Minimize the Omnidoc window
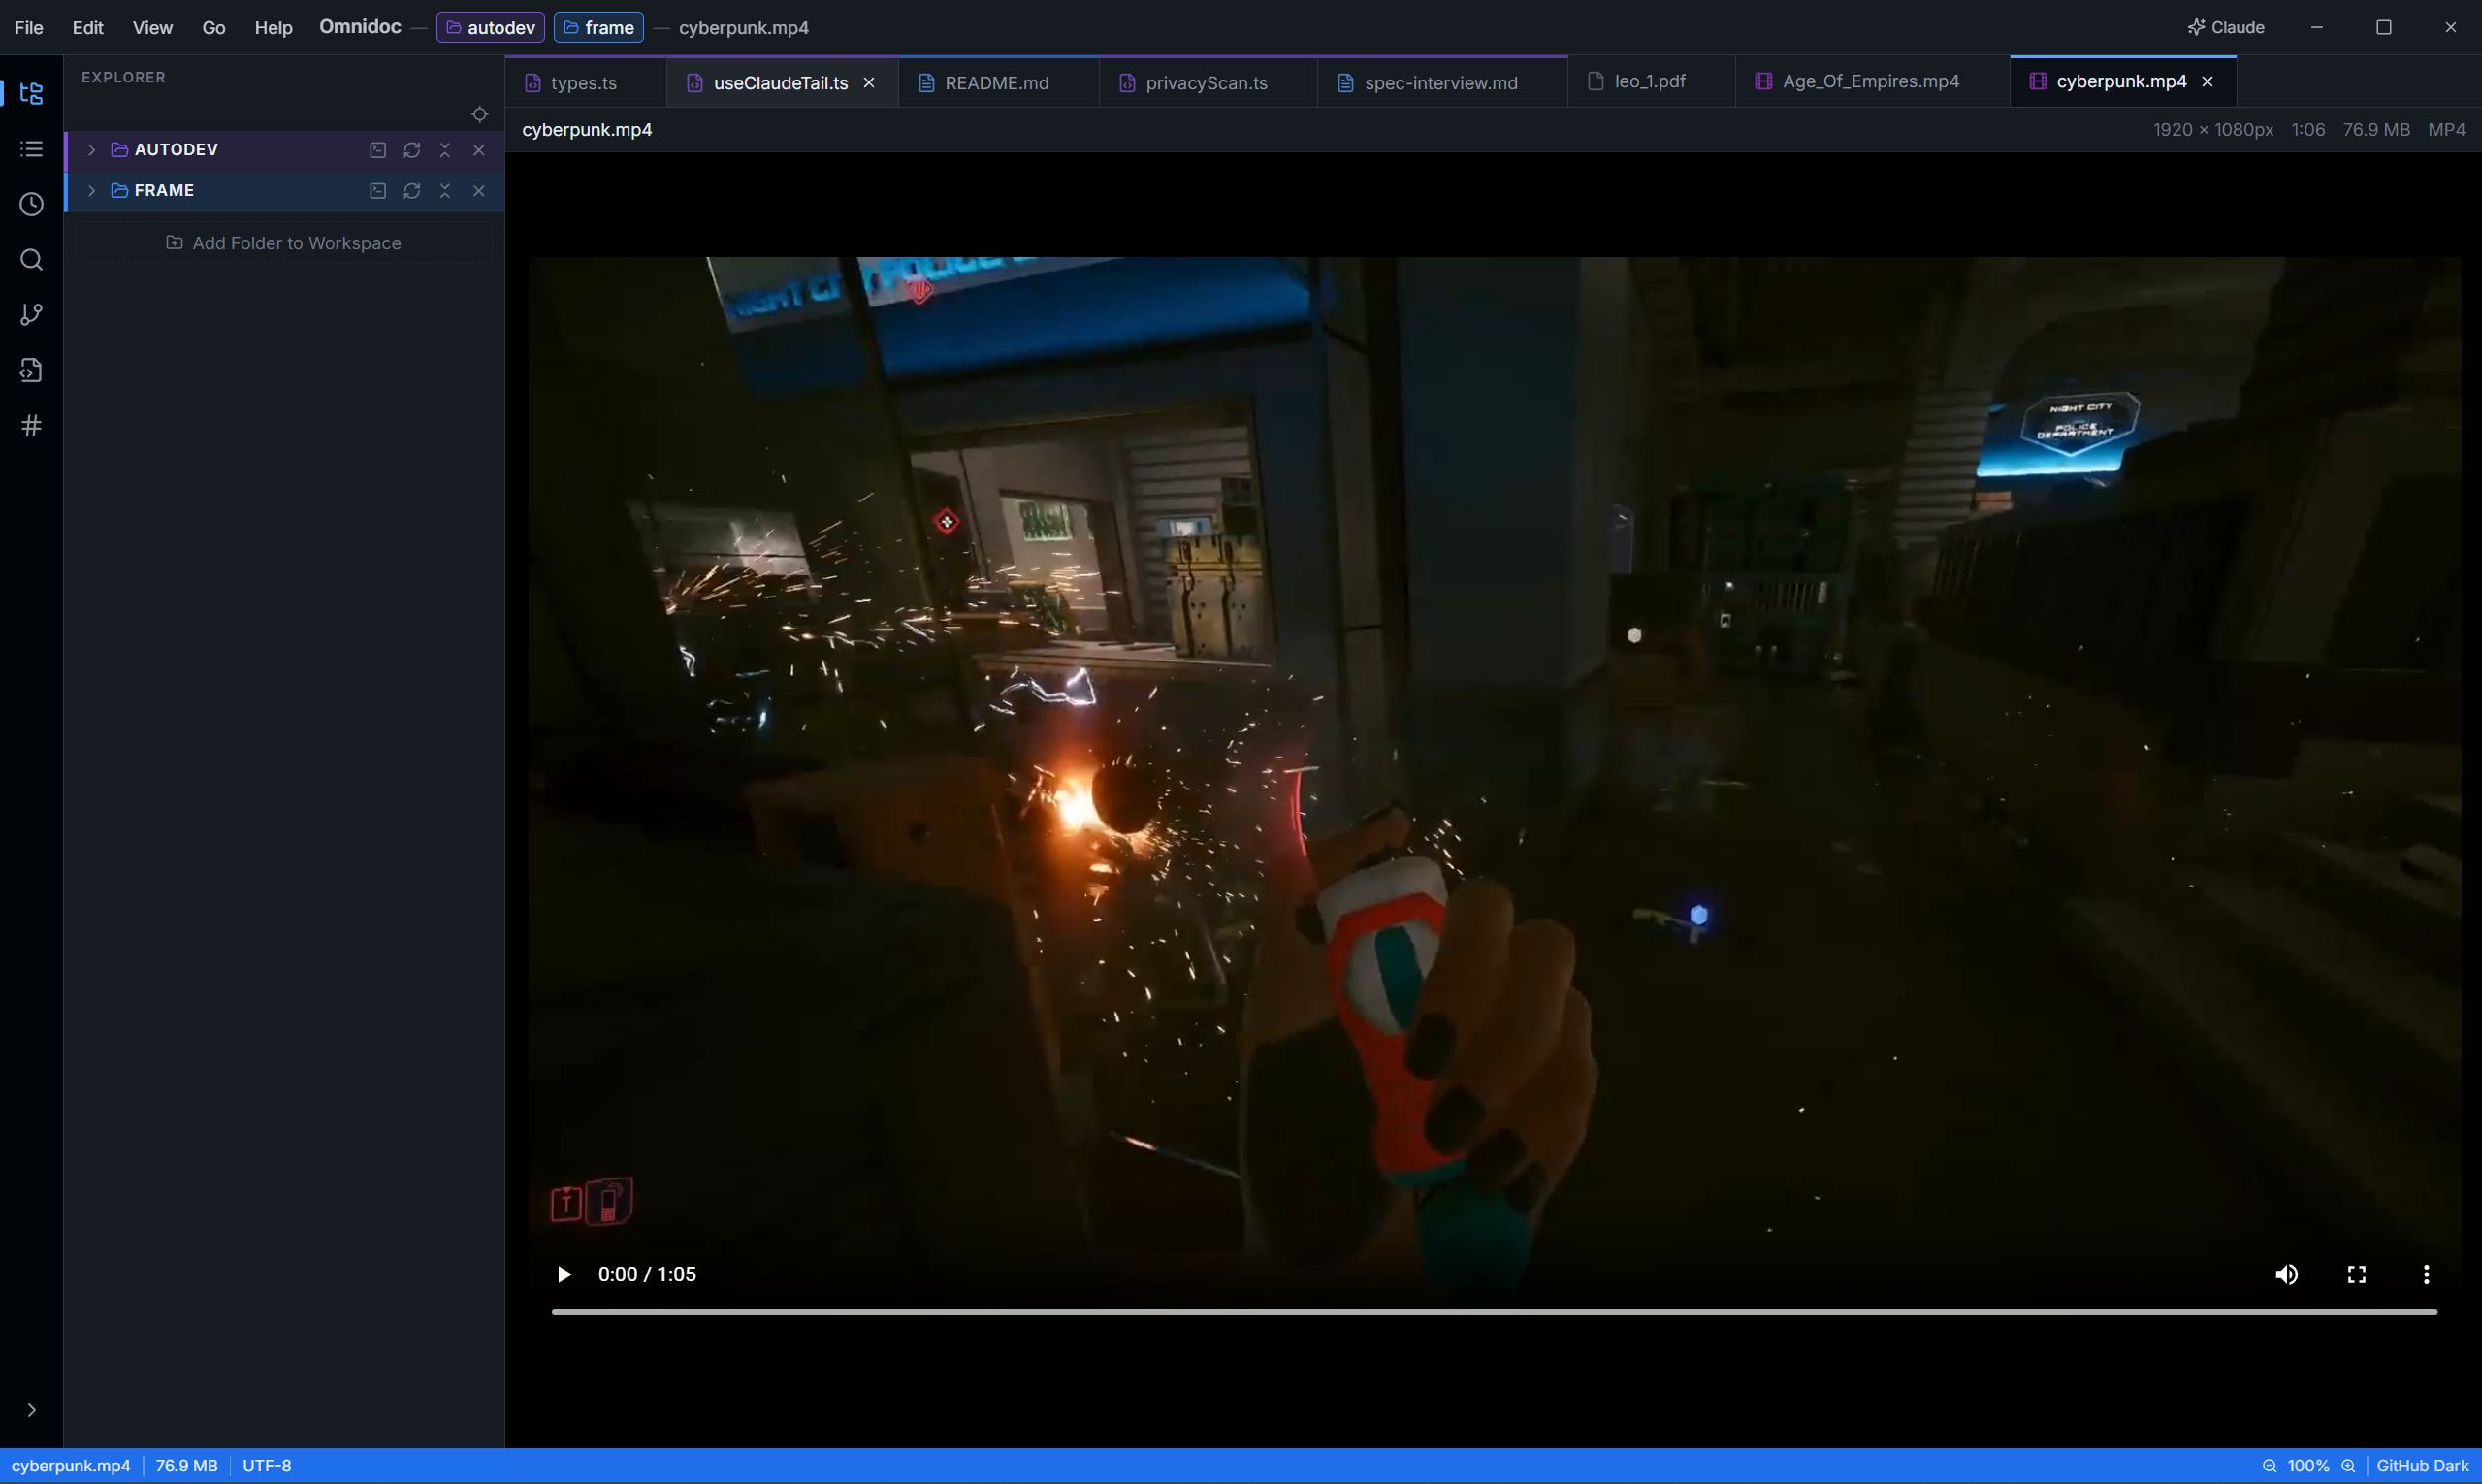 [2317, 27]
